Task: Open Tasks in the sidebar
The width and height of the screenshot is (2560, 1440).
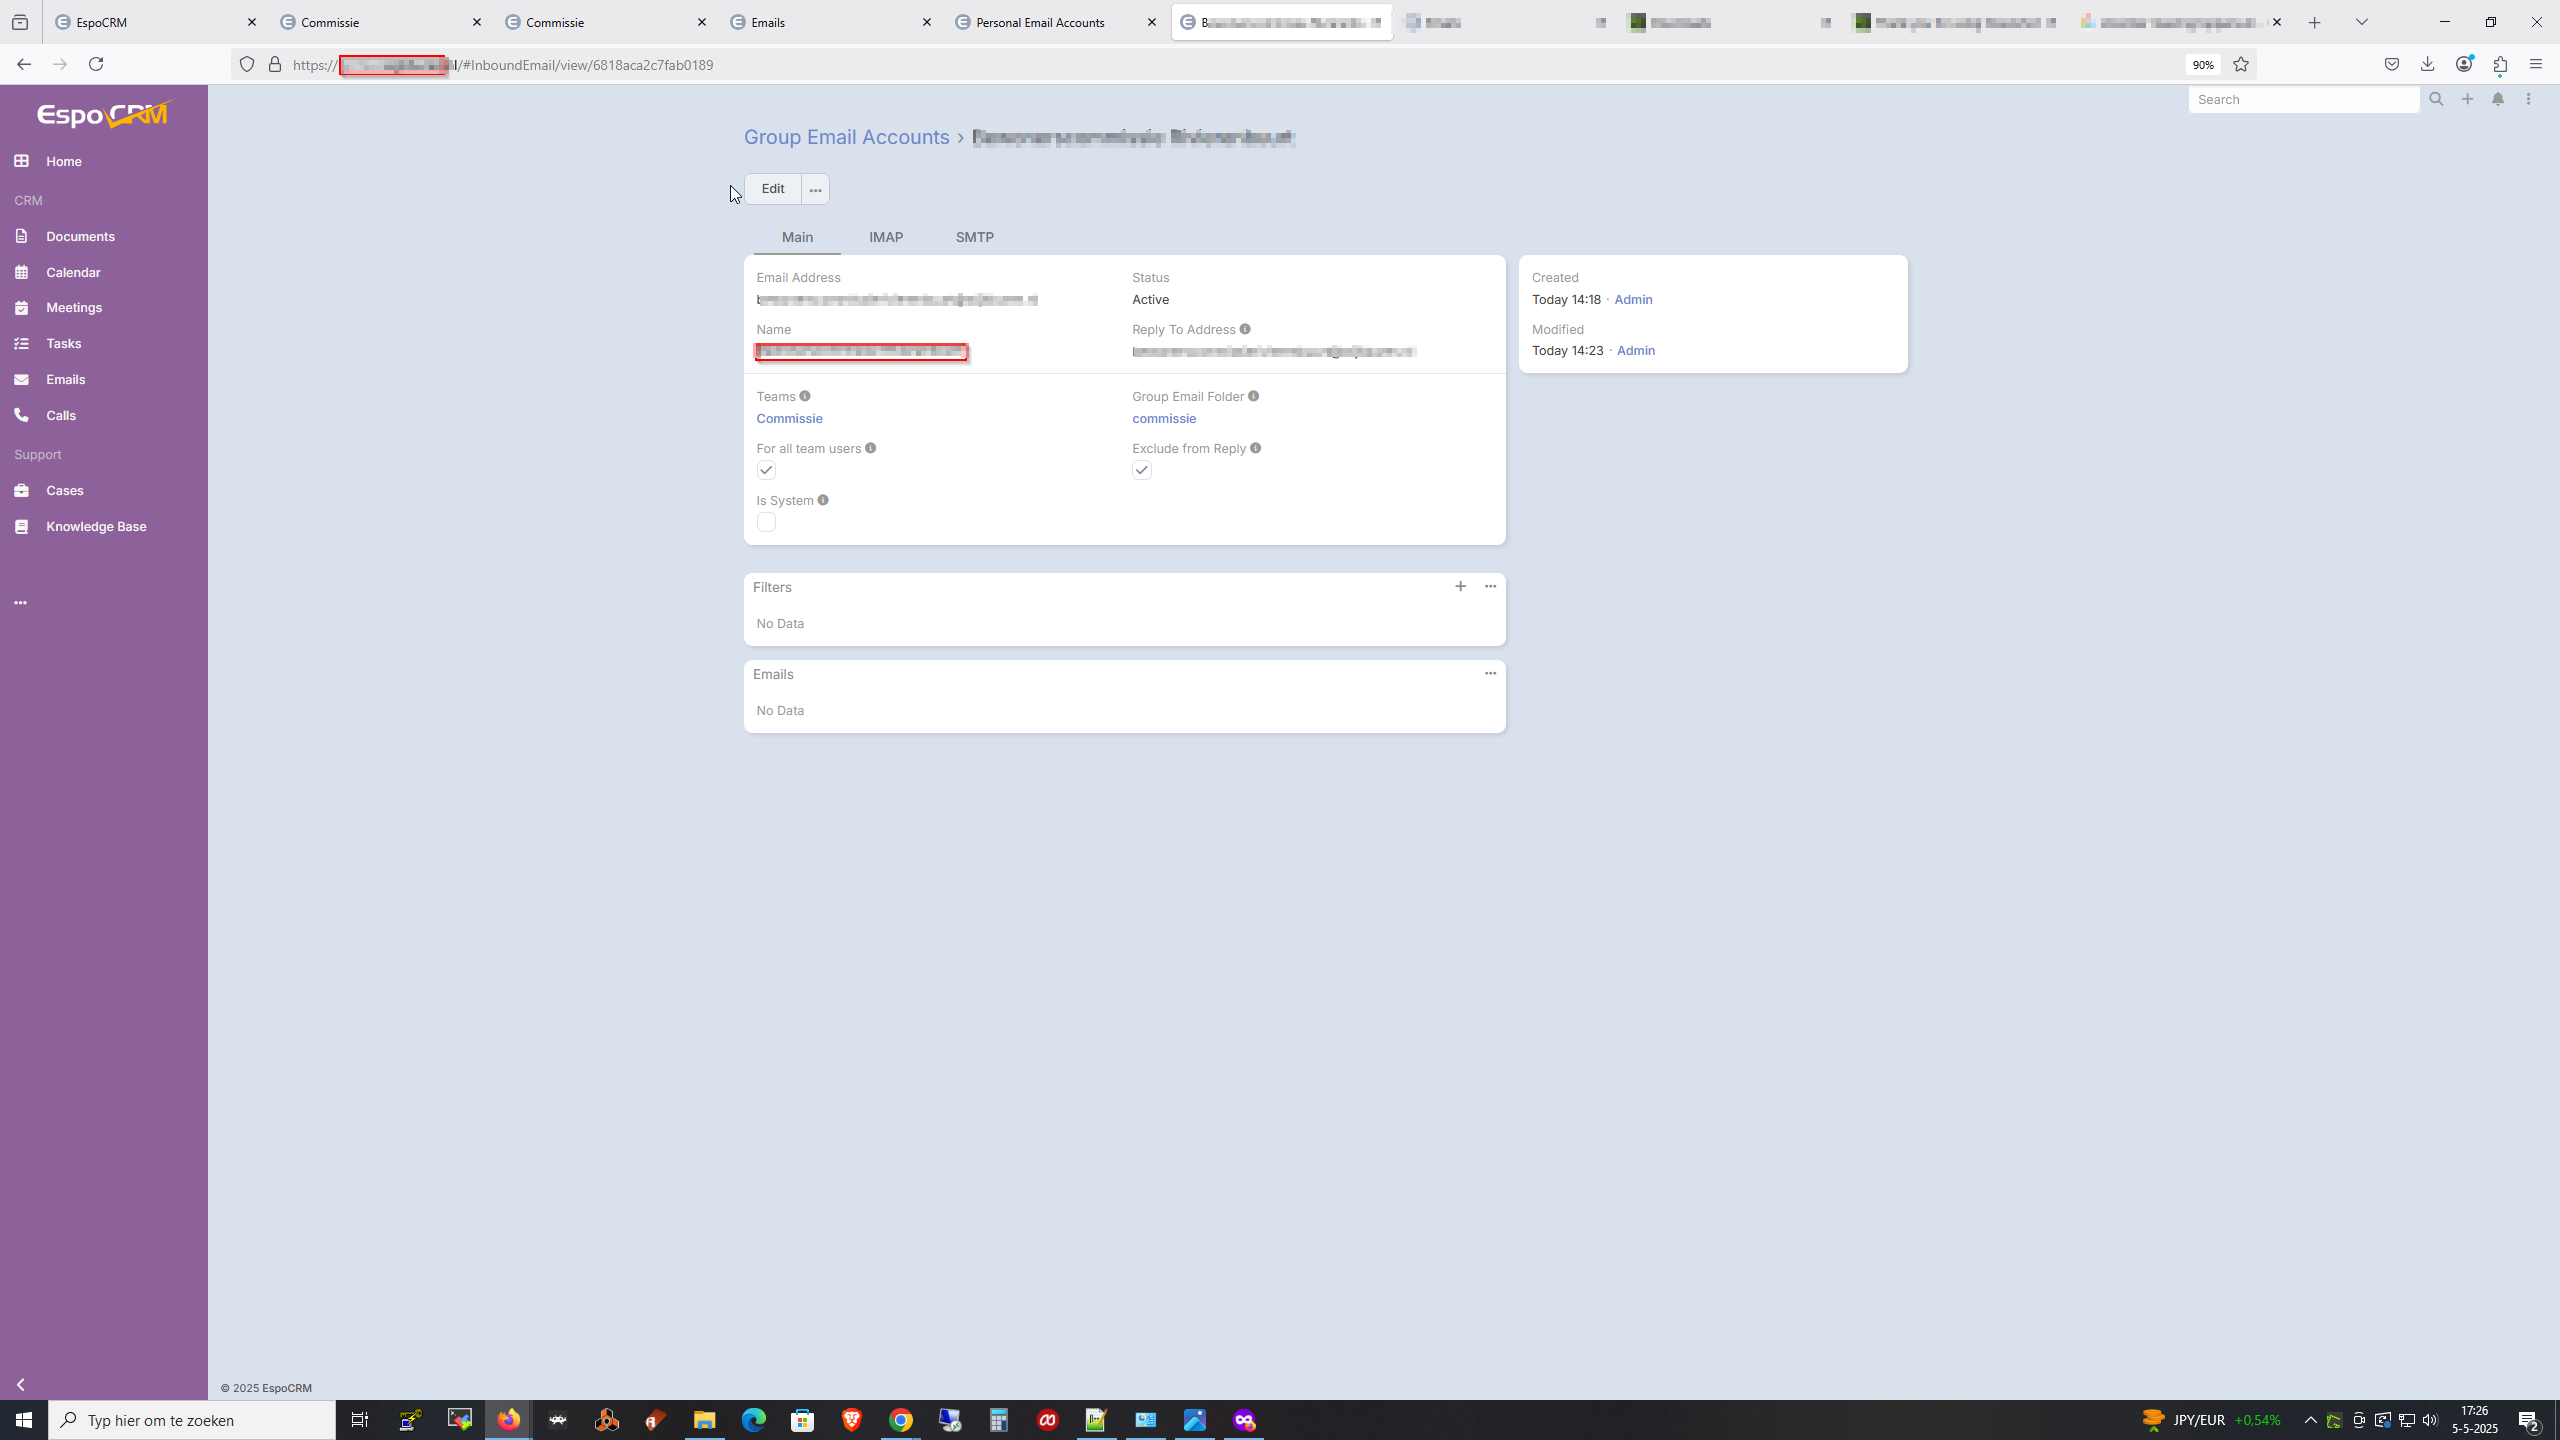Action: click(x=63, y=343)
